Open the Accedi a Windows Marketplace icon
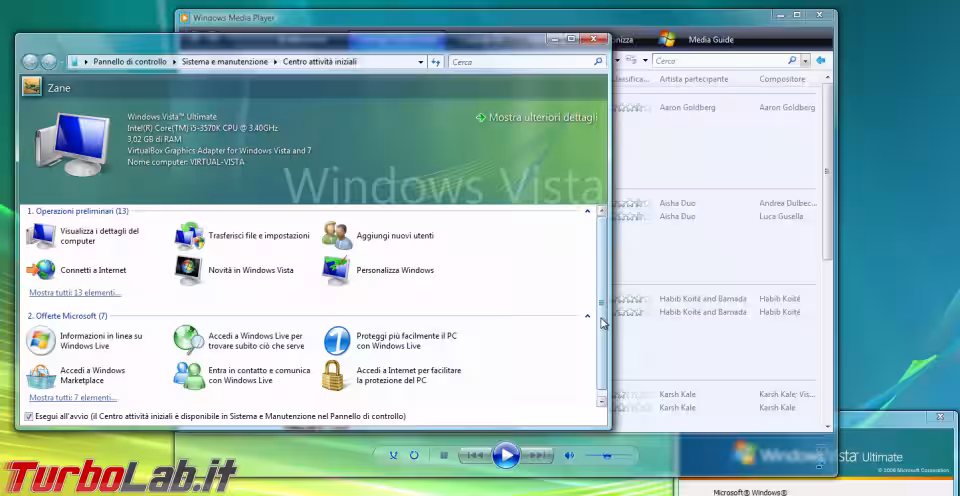The image size is (960, 496). [x=42, y=375]
